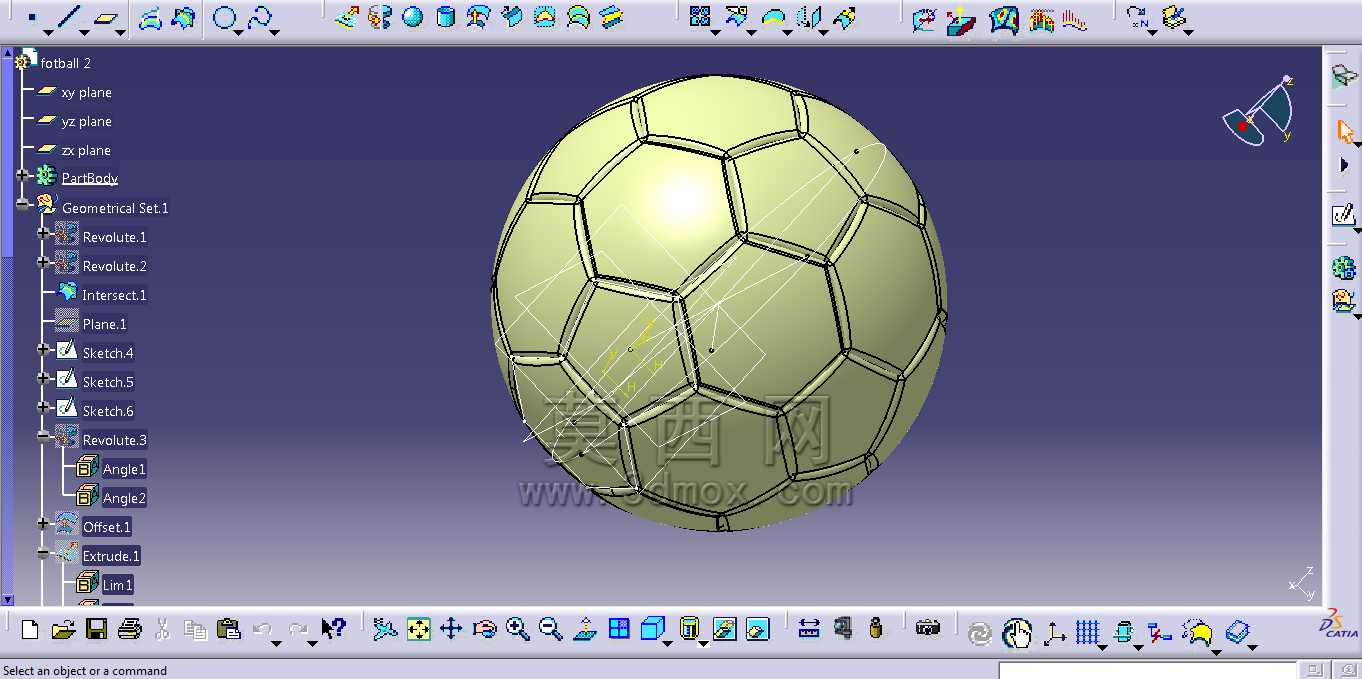Open the Circle tool dropdown arrow

(239, 32)
